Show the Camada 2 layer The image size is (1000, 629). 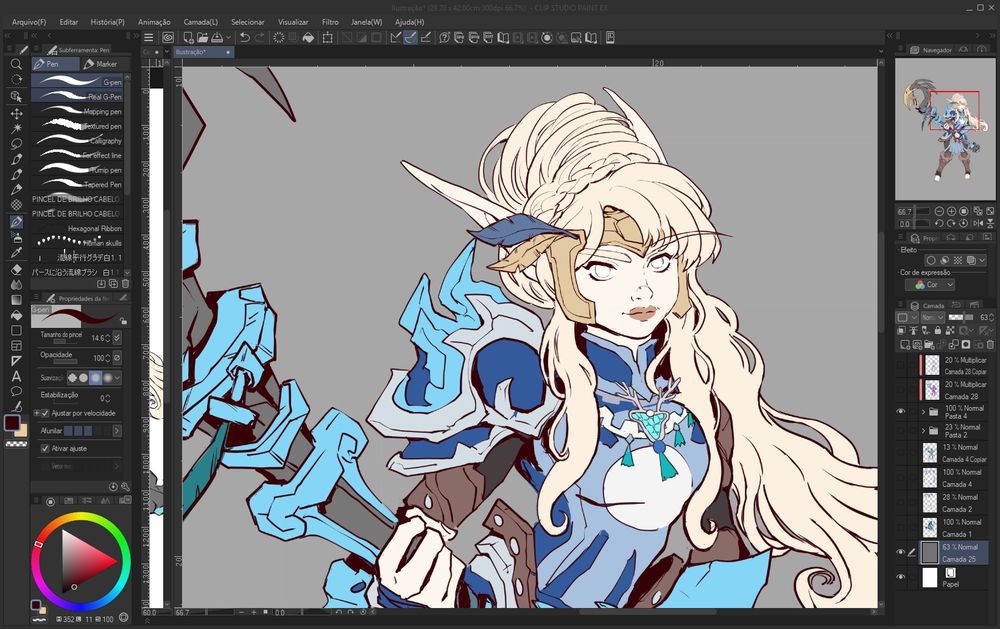click(x=901, y=503)
